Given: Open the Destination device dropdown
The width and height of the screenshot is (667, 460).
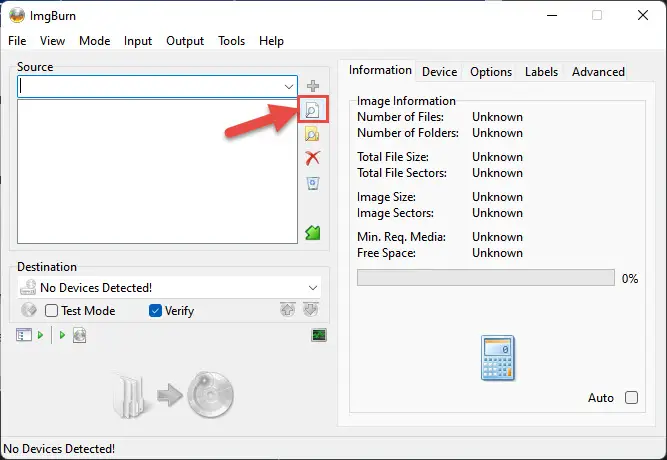Looking at the screenshot, I should click(313, 288).
